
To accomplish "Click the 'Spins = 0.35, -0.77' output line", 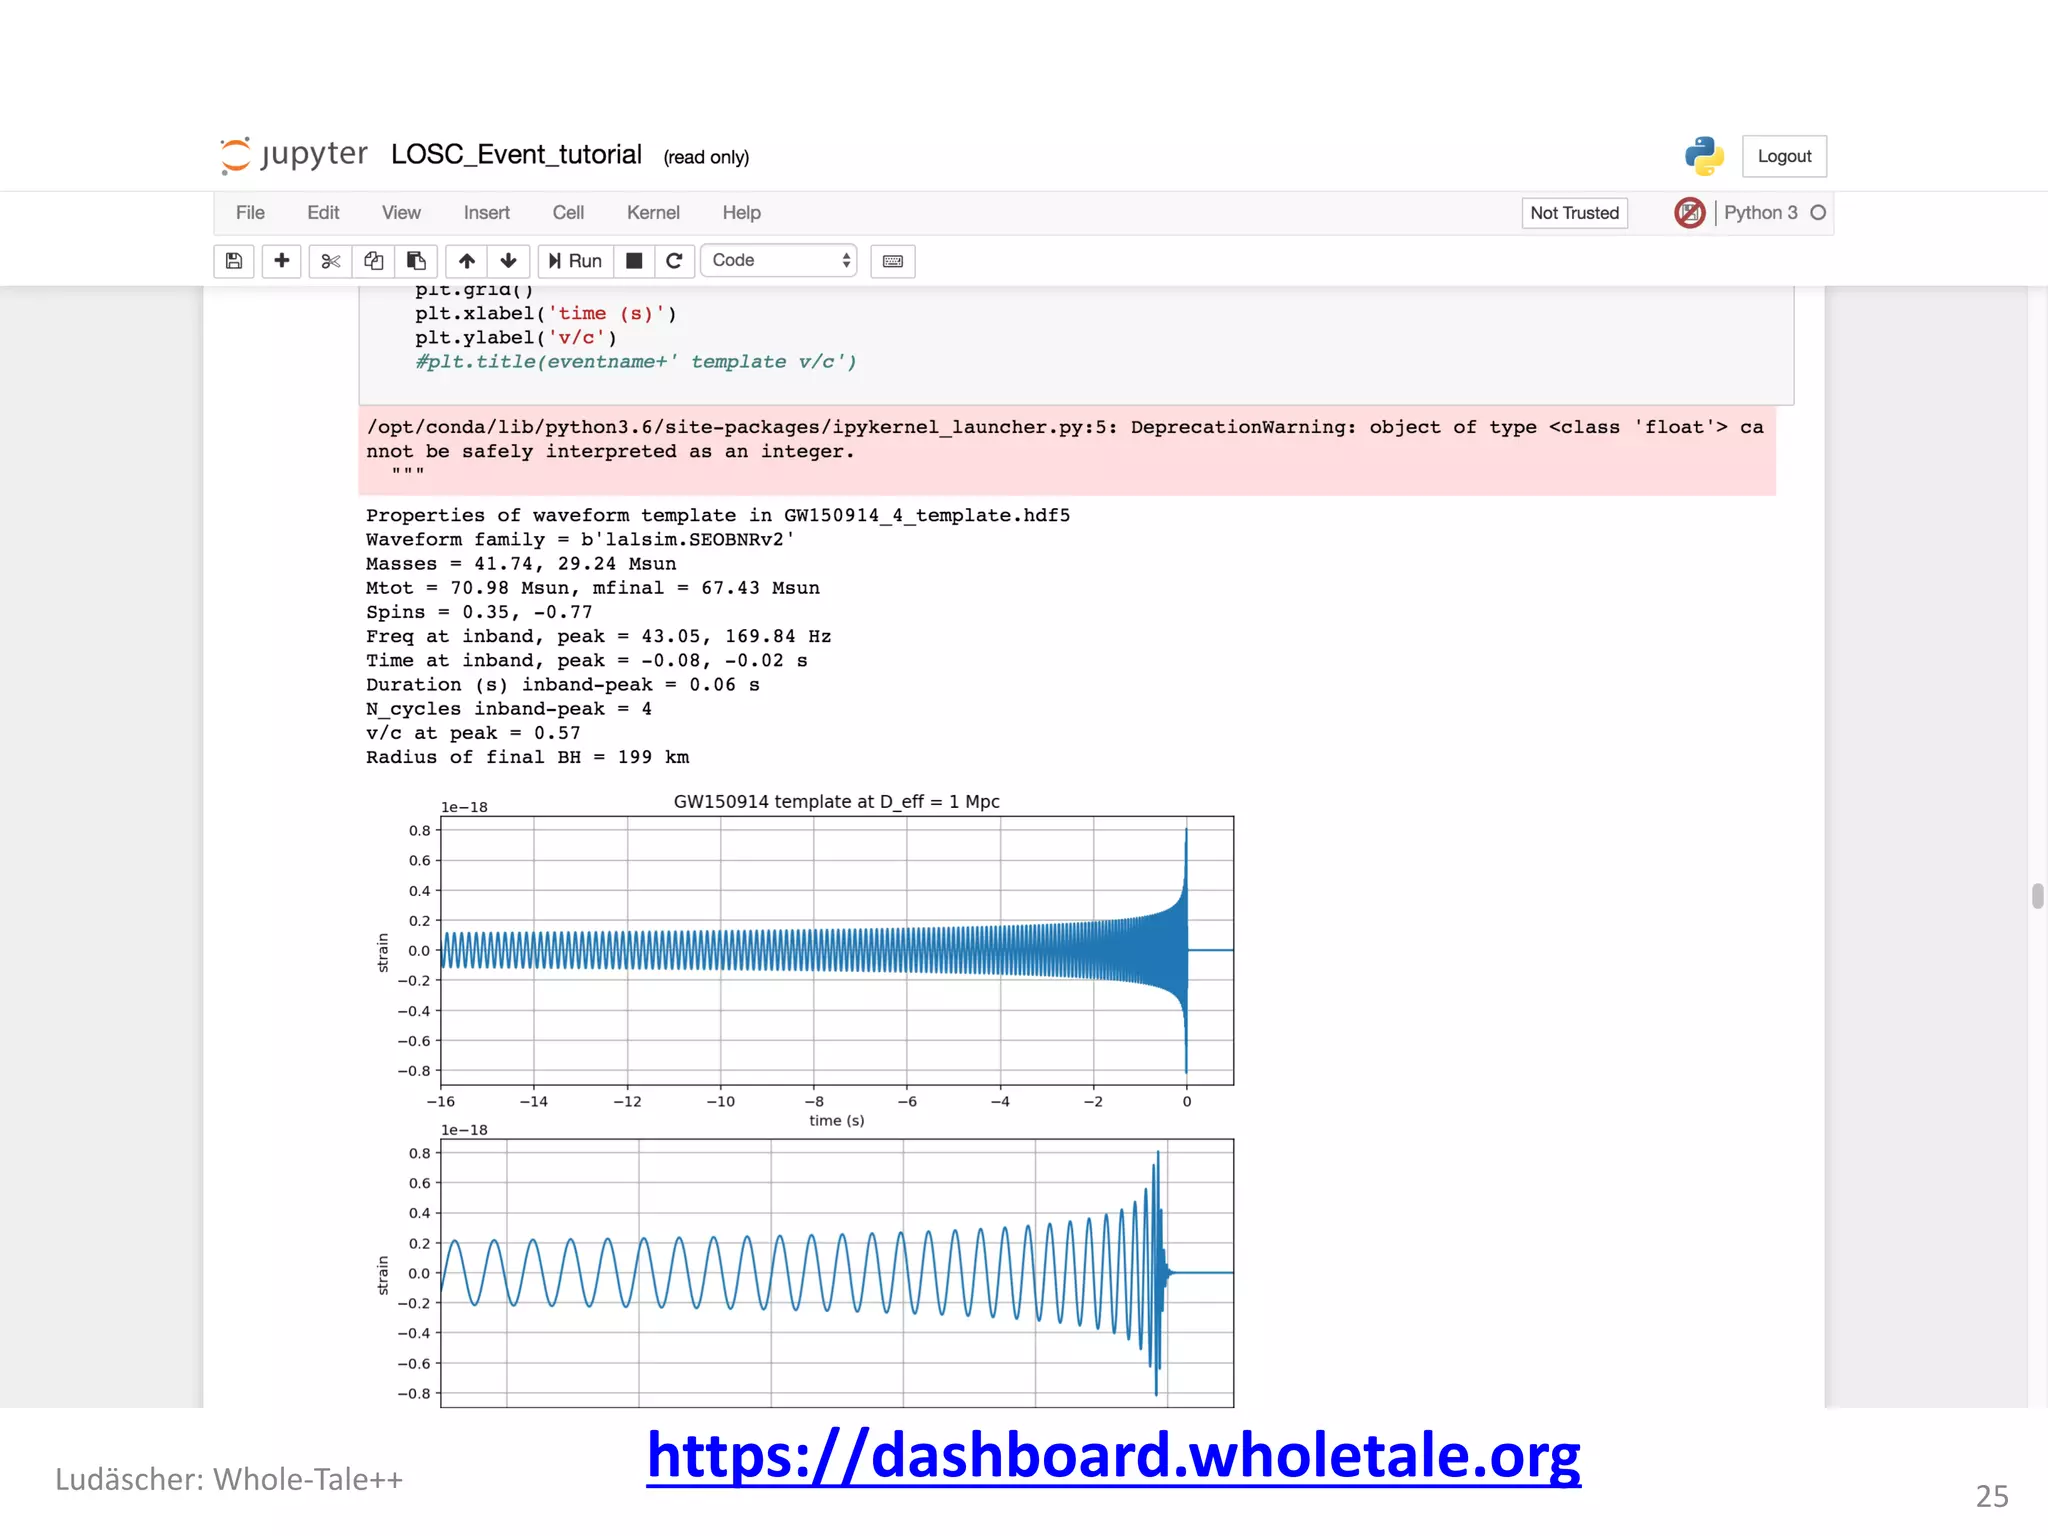I will [x=479, y=612].
